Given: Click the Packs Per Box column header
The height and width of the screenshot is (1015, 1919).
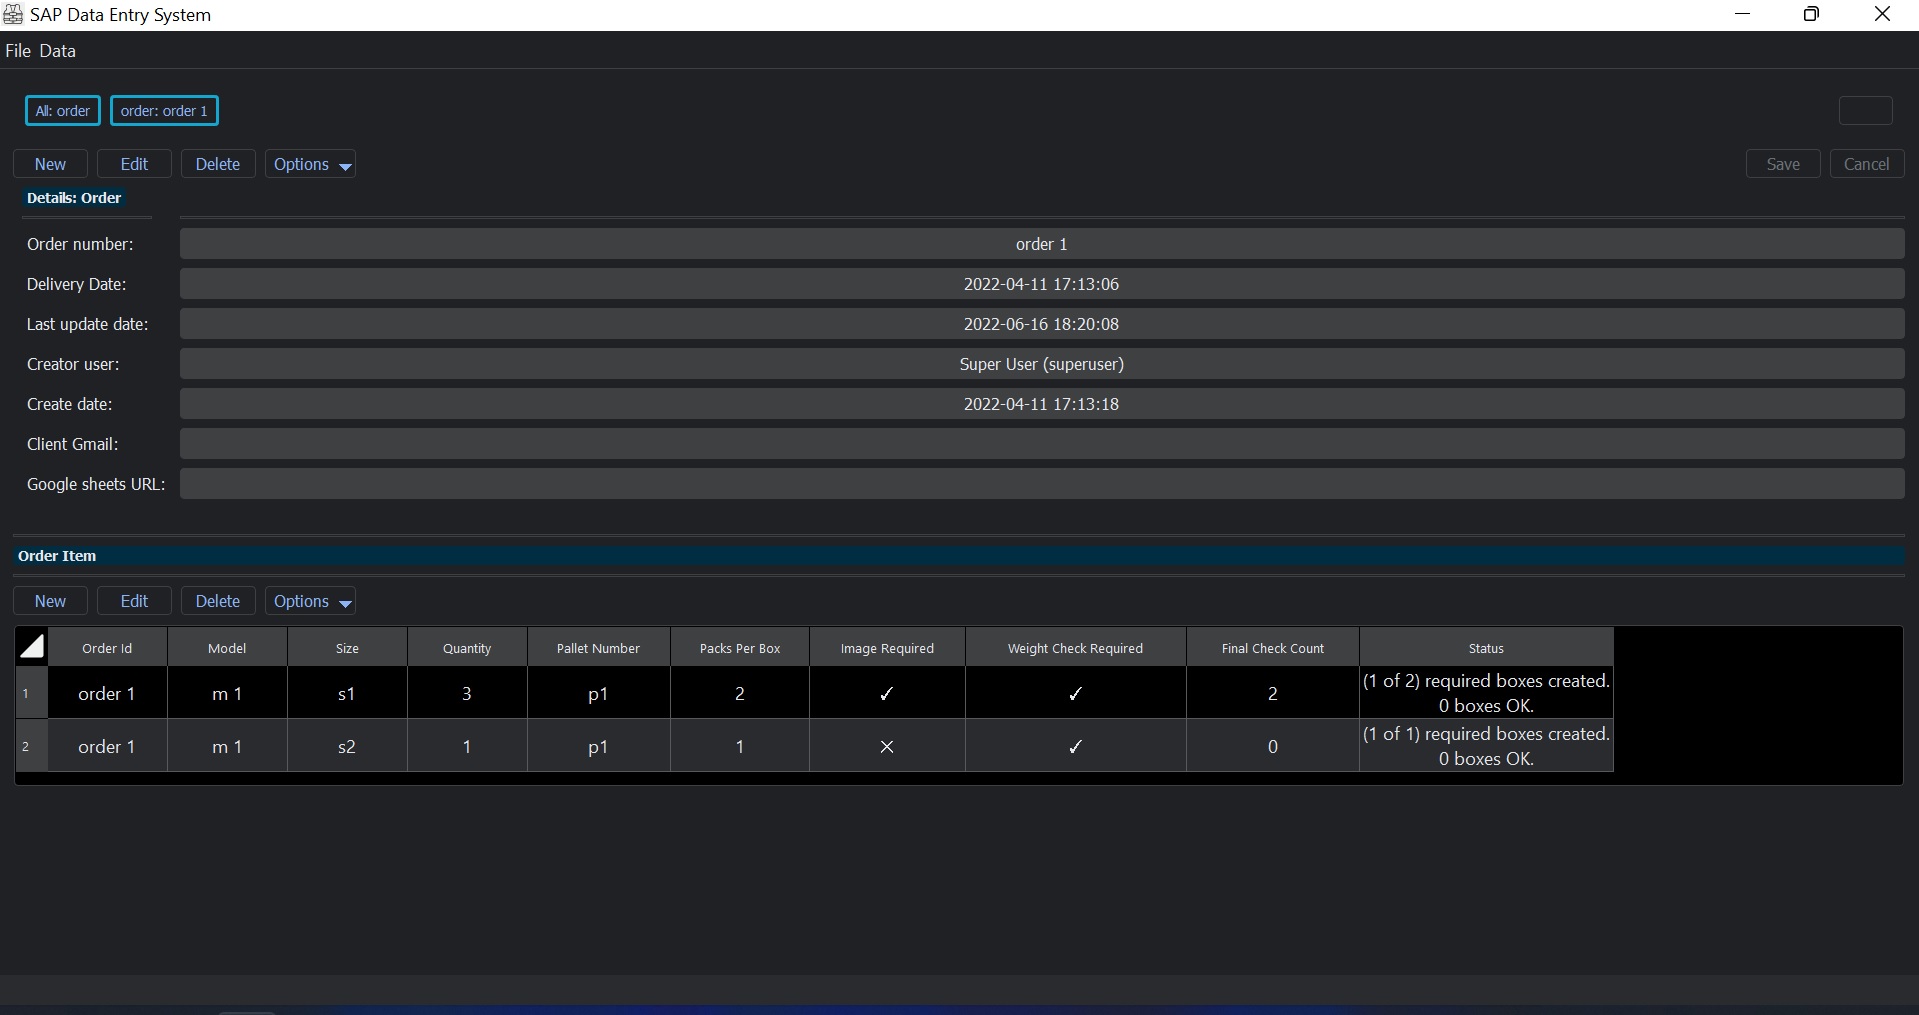Looking at the screenshot, I should [x=740, y=648].
